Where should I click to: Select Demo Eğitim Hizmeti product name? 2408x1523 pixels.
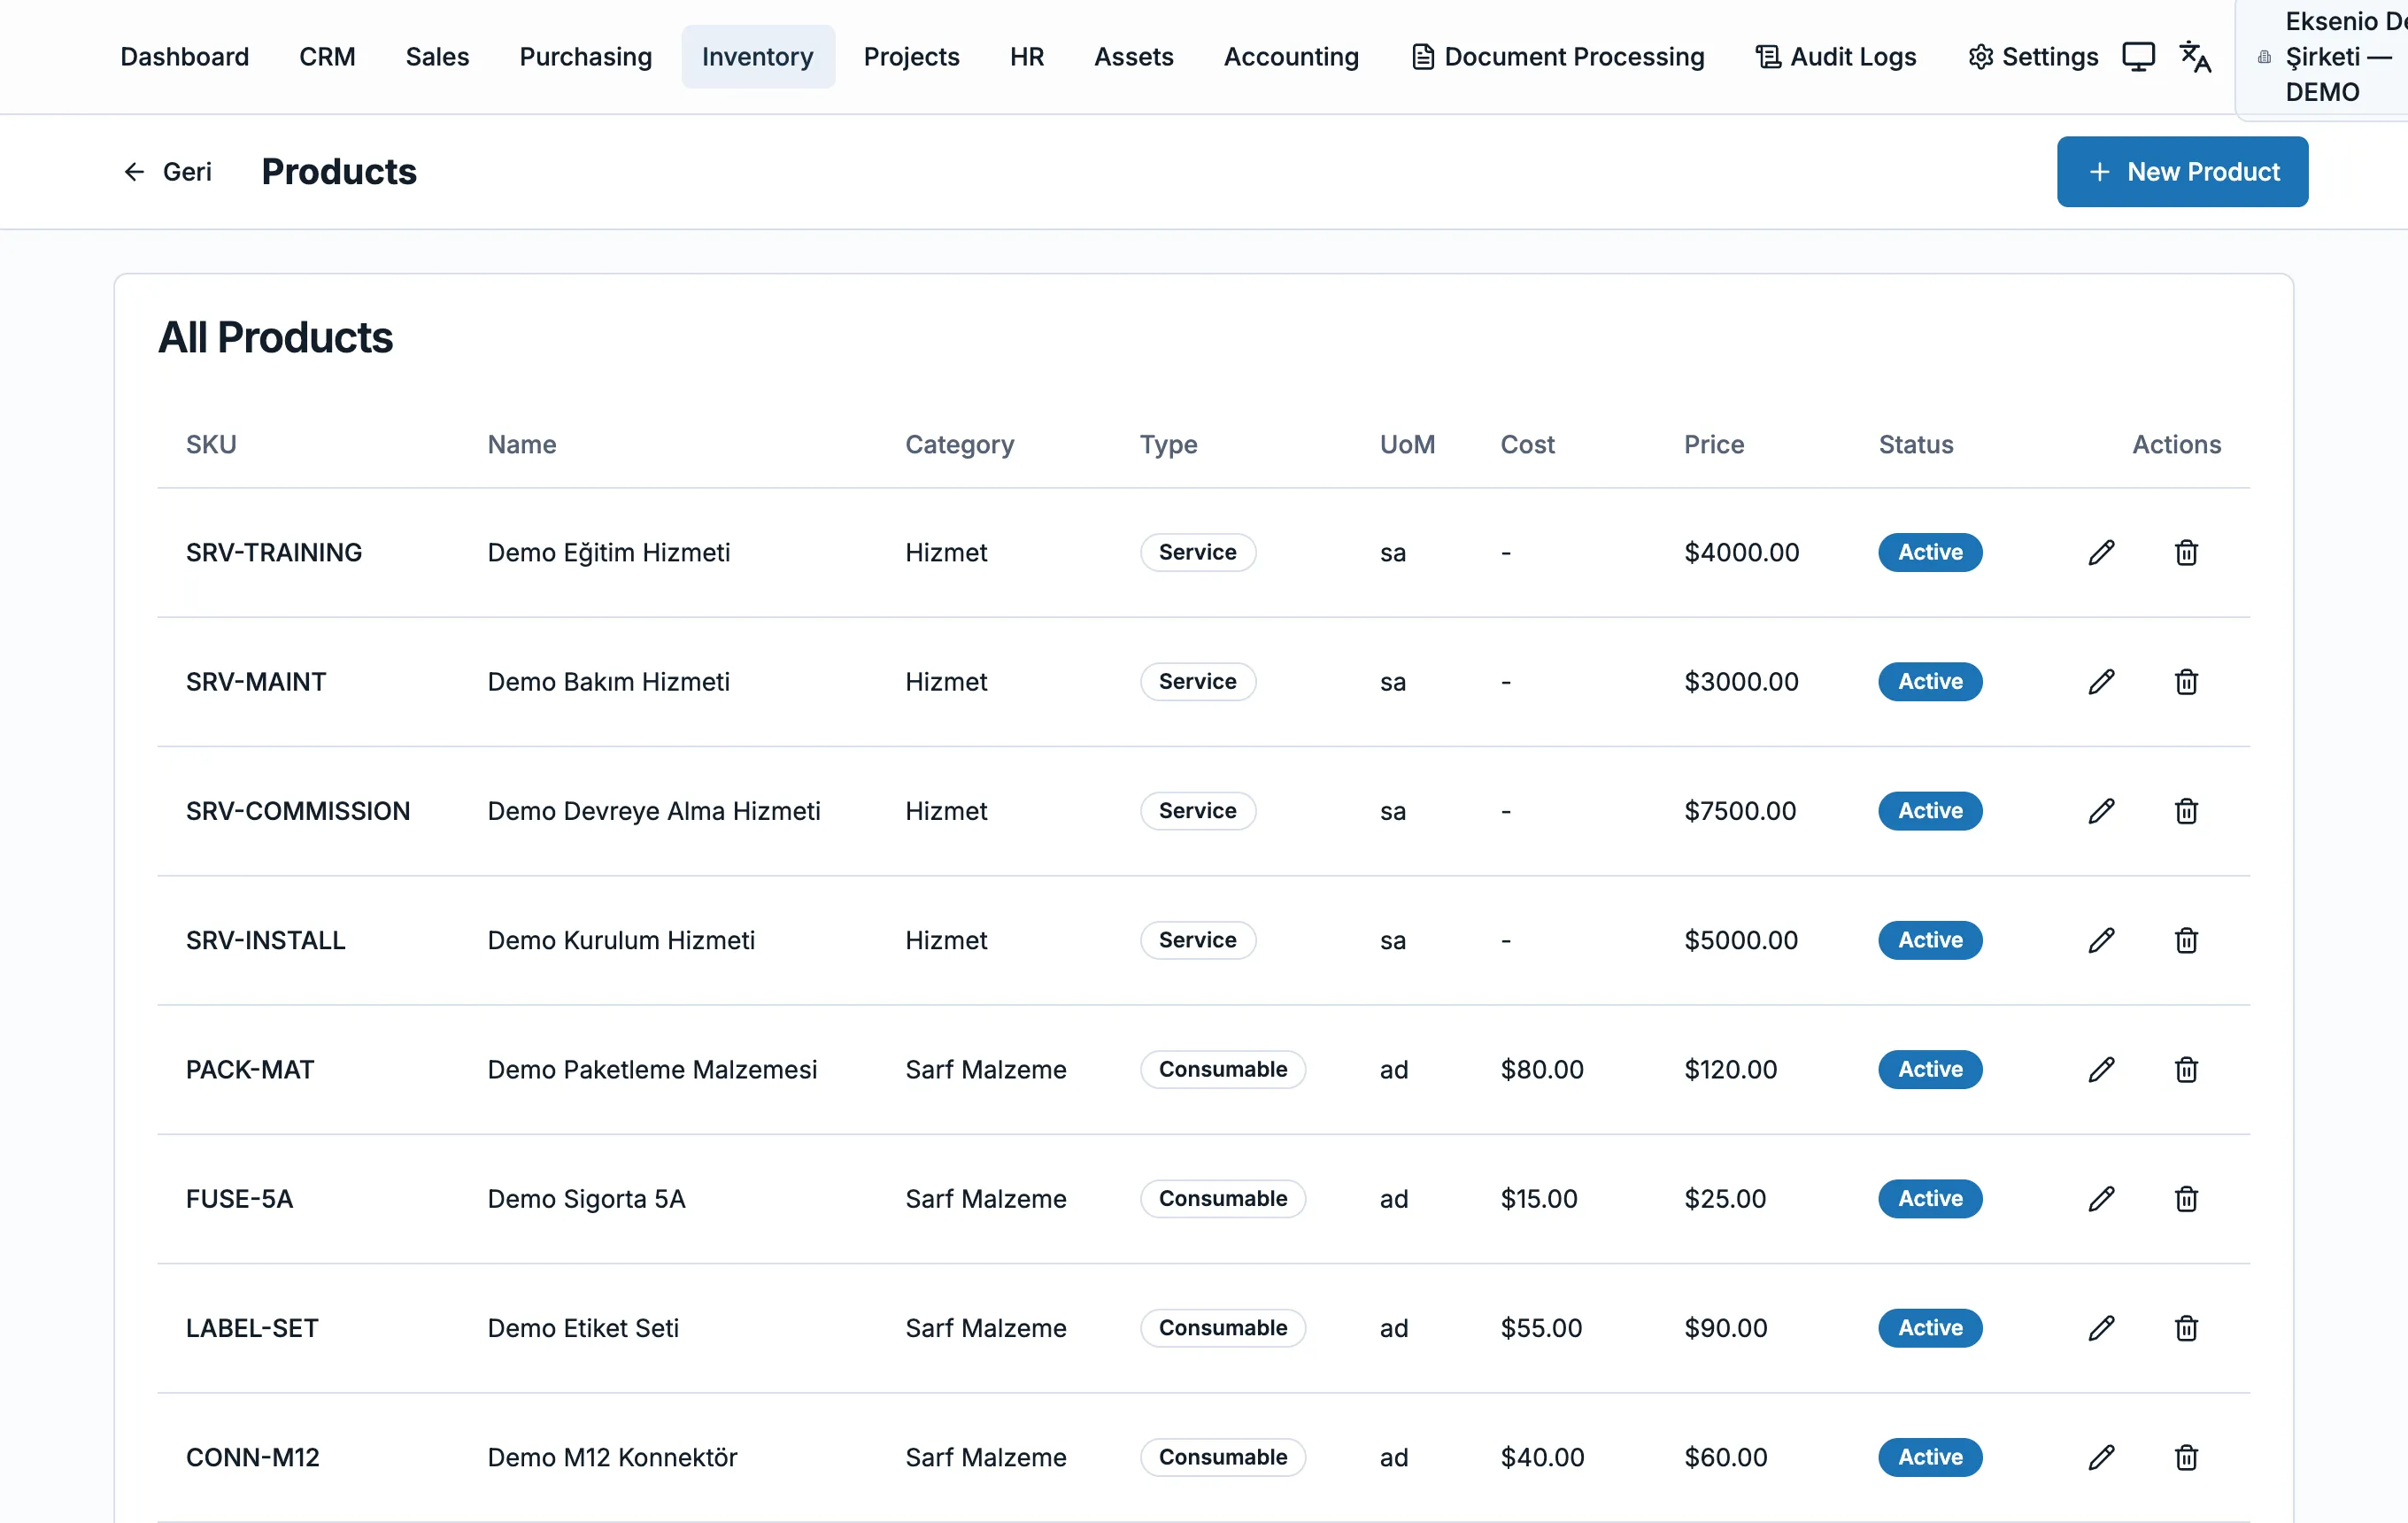(608, 552)
